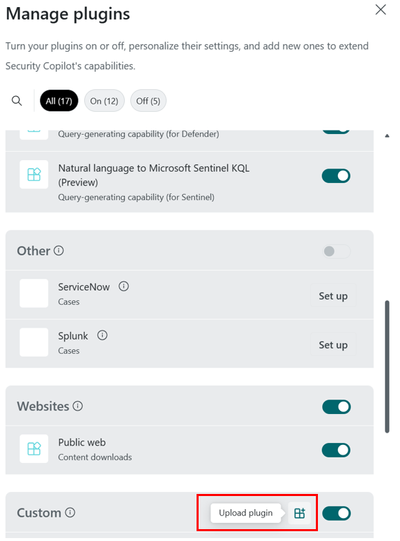Click the Sentinel KQL plugin icon
400x541 pixels.
[x=34, y=174]
